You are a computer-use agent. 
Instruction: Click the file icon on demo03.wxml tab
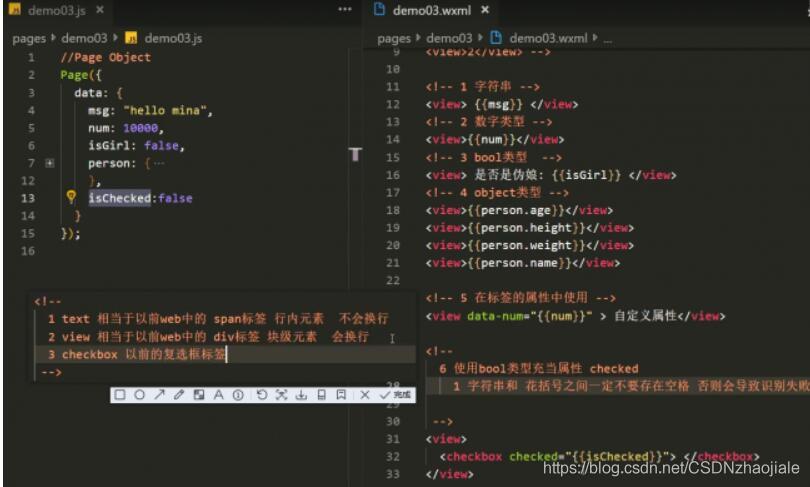[x=380, y=9]
